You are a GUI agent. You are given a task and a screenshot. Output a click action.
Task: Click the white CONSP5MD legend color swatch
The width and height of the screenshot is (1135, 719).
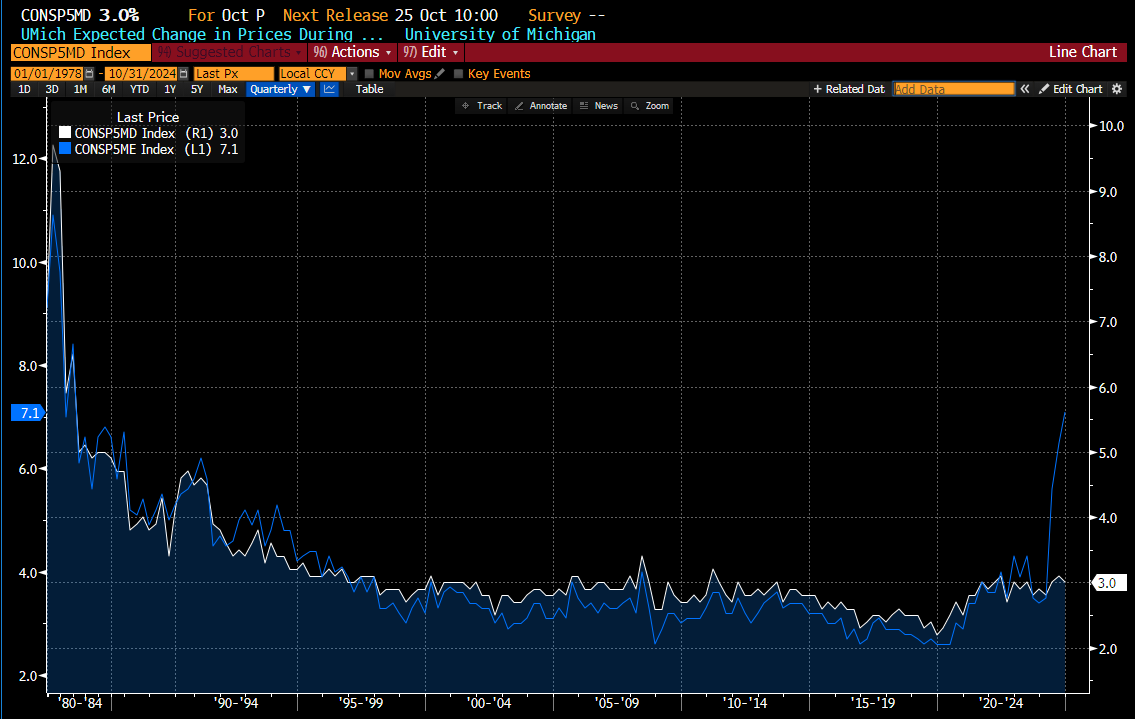point(65,133)
